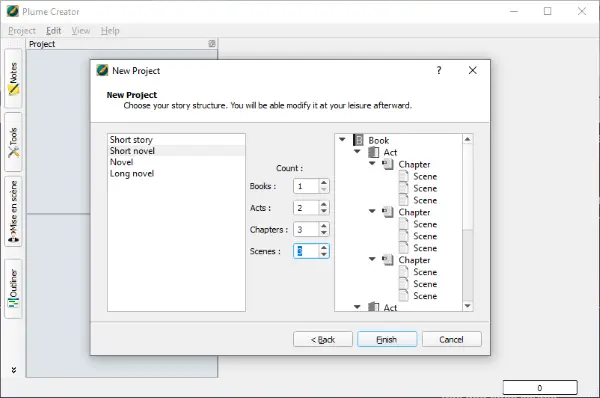Click the third Chapter icon in the tree
600x398 pixels.
click(388, 260)
